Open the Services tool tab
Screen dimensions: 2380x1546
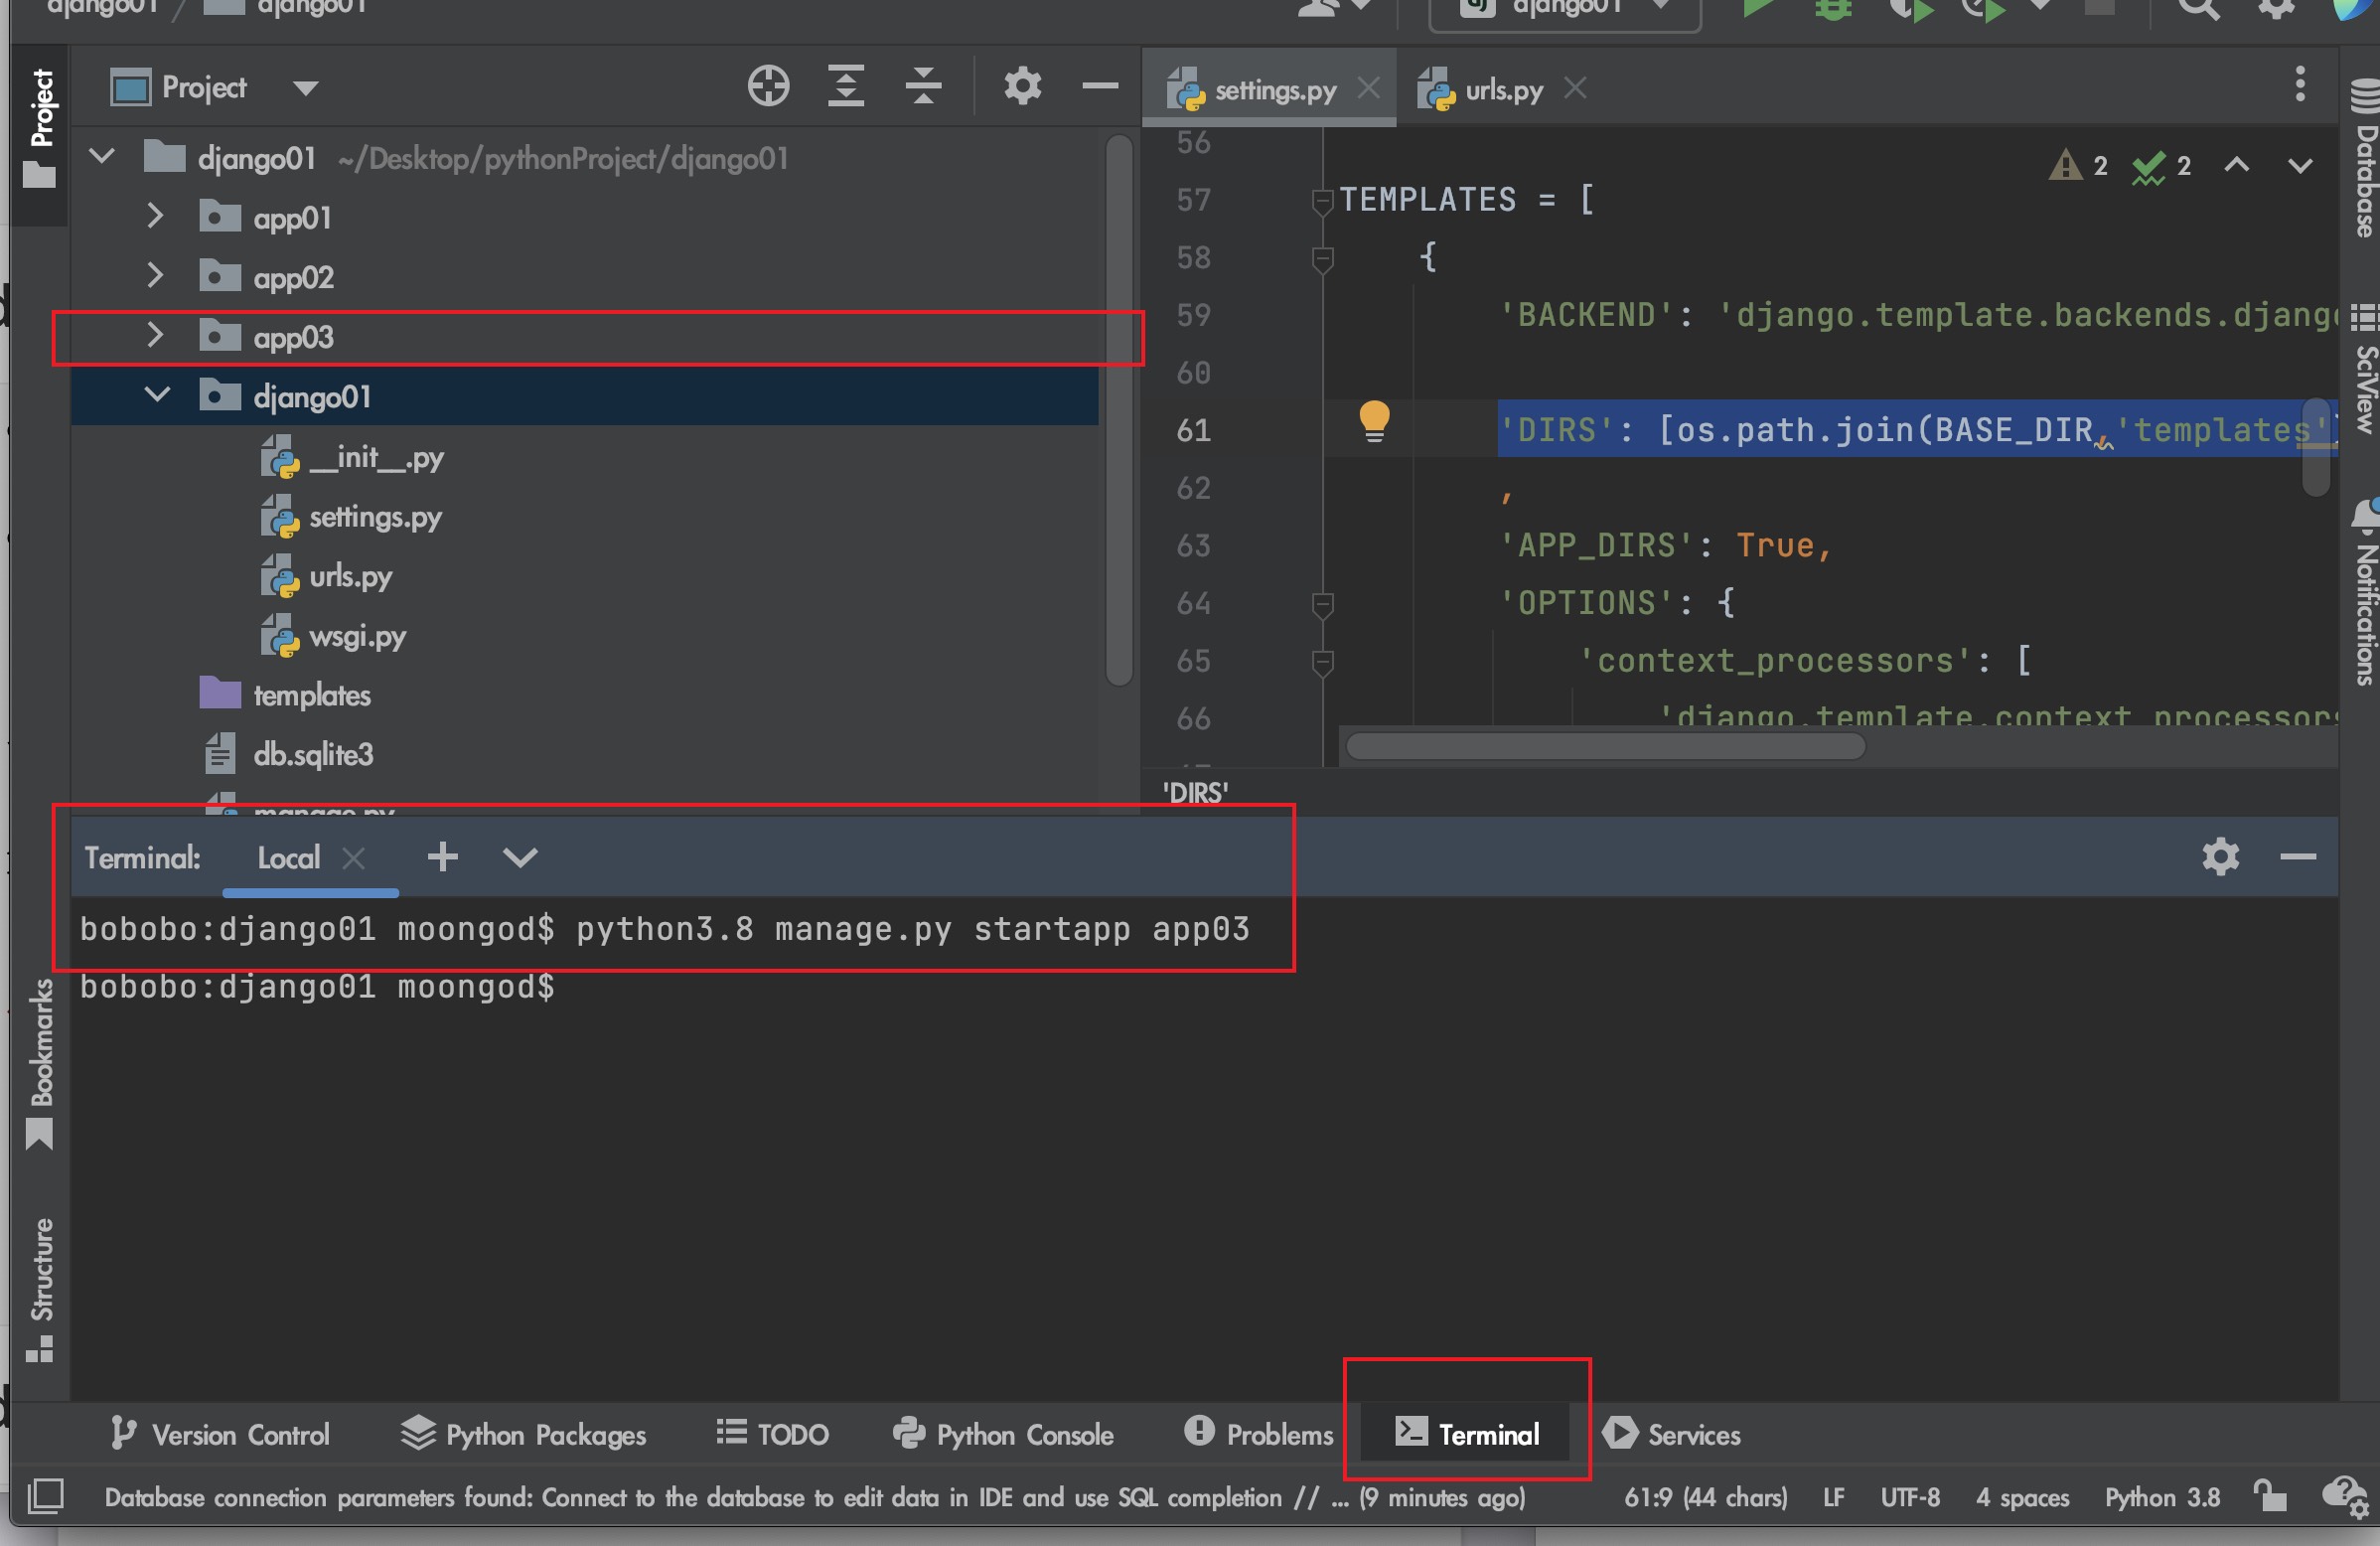tap(1672, 1434)
